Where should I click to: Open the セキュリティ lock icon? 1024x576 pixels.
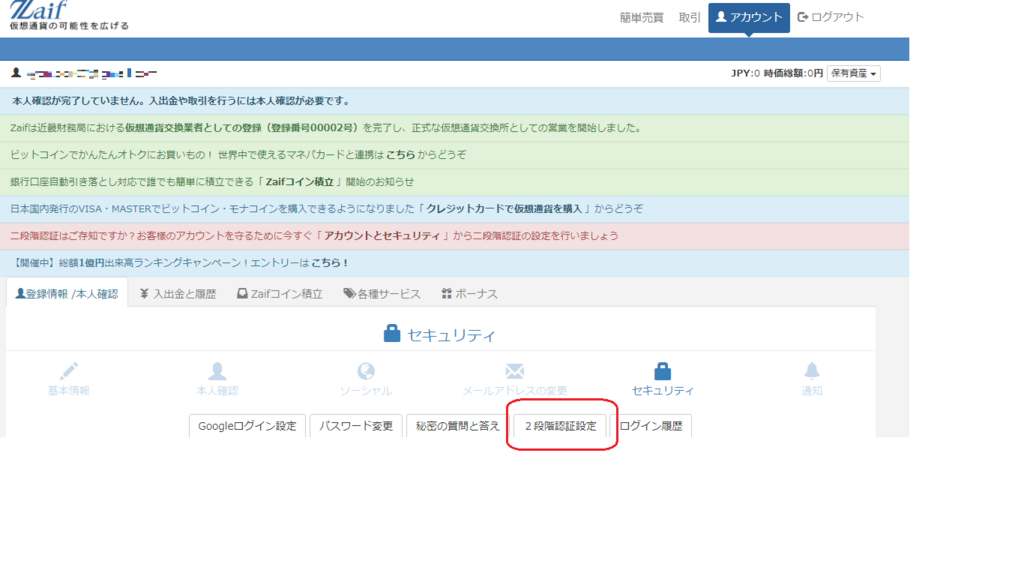coord(662,372)
